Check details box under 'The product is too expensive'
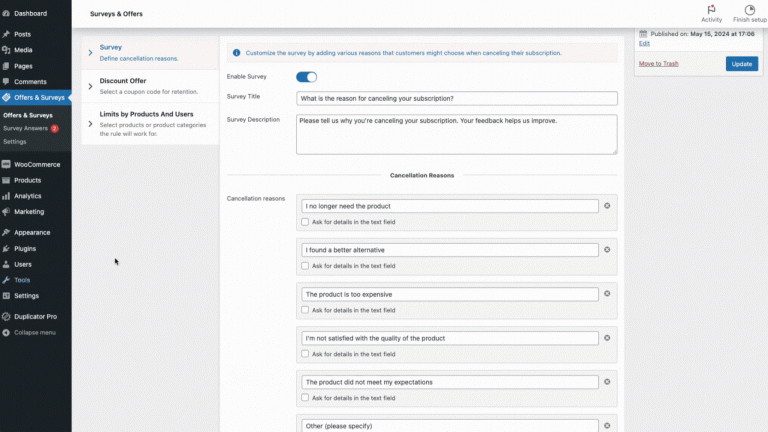Screen dimensions: 768x432 tap(305, 310)
